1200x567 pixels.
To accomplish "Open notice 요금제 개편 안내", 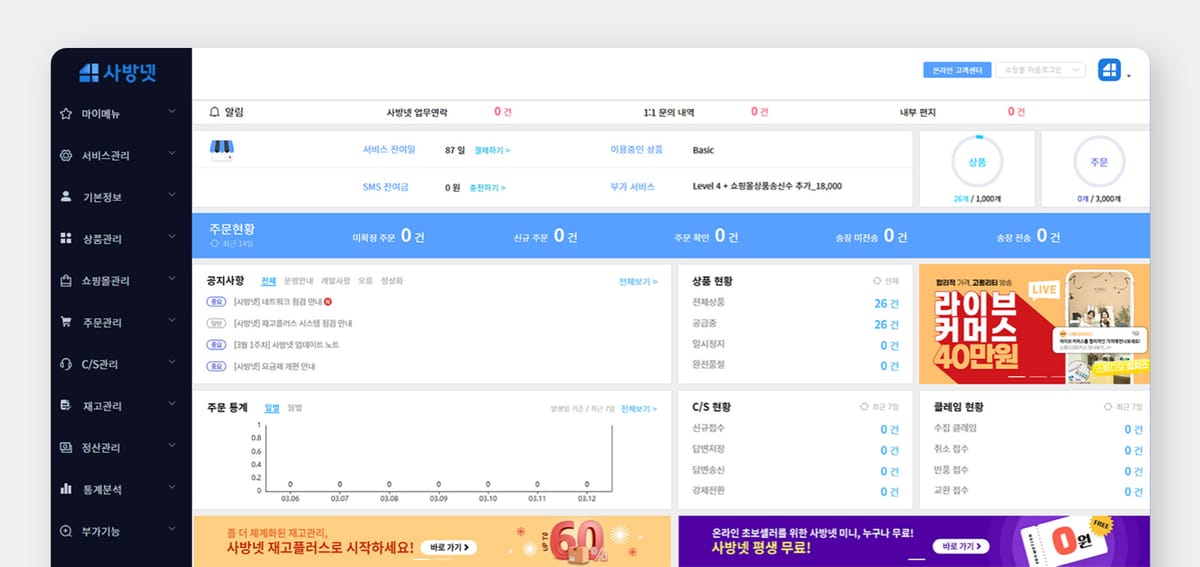I will (274, 366).
